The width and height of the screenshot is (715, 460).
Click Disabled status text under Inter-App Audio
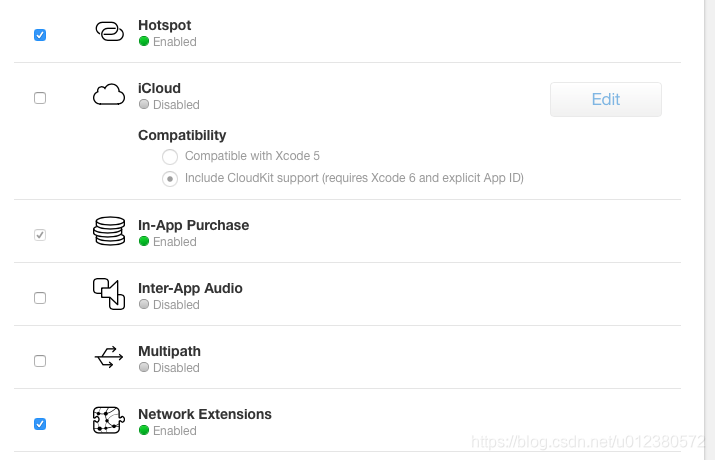click(x=176, y=305)
